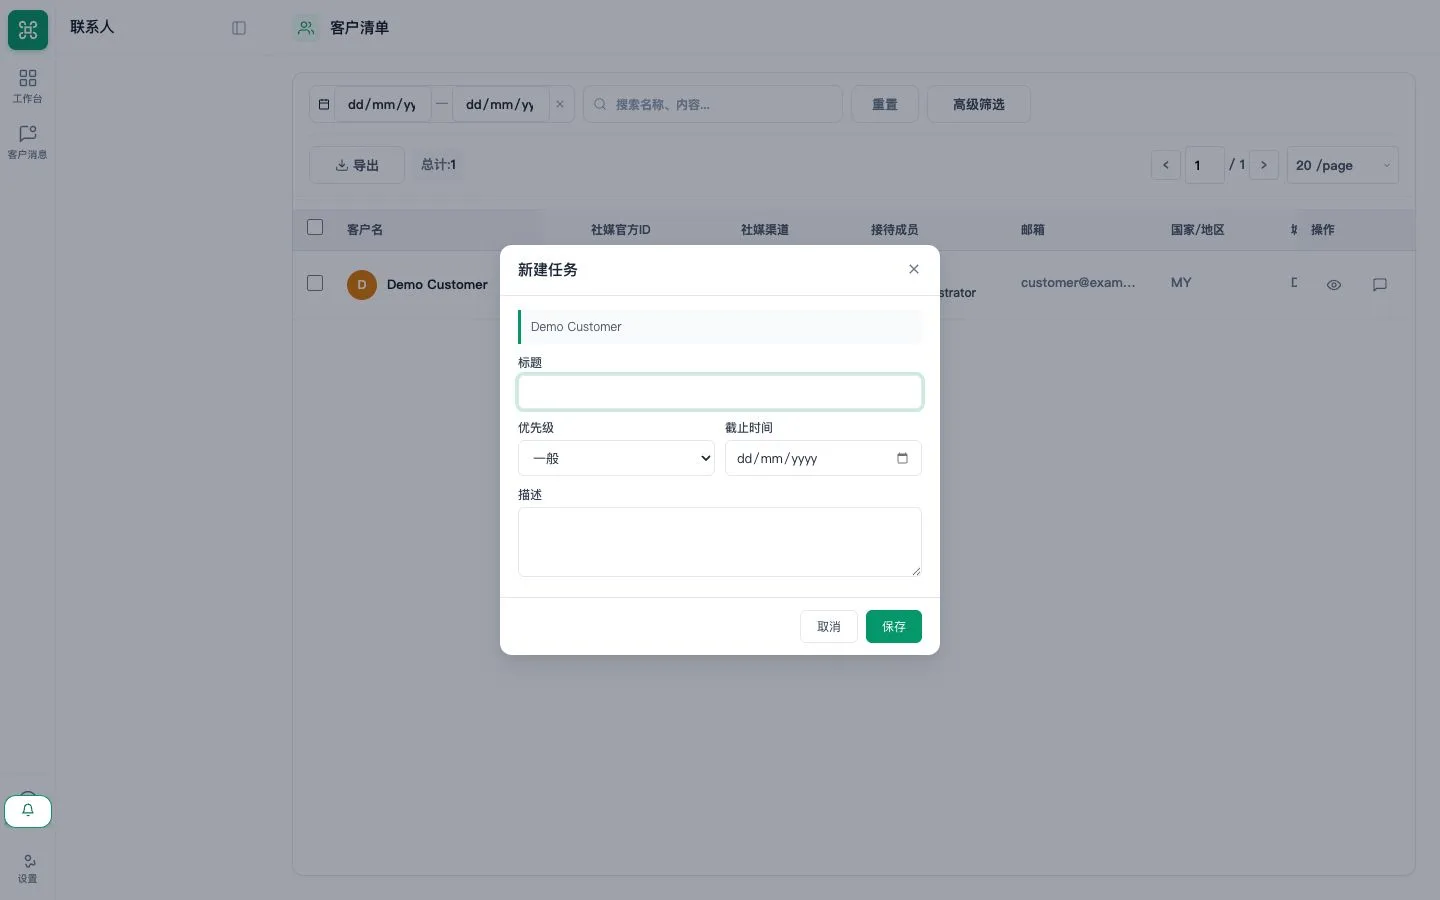Viewport: 1440px width, 900px height.
Task: Click the 客户清单 people icon
Action: 306,28
